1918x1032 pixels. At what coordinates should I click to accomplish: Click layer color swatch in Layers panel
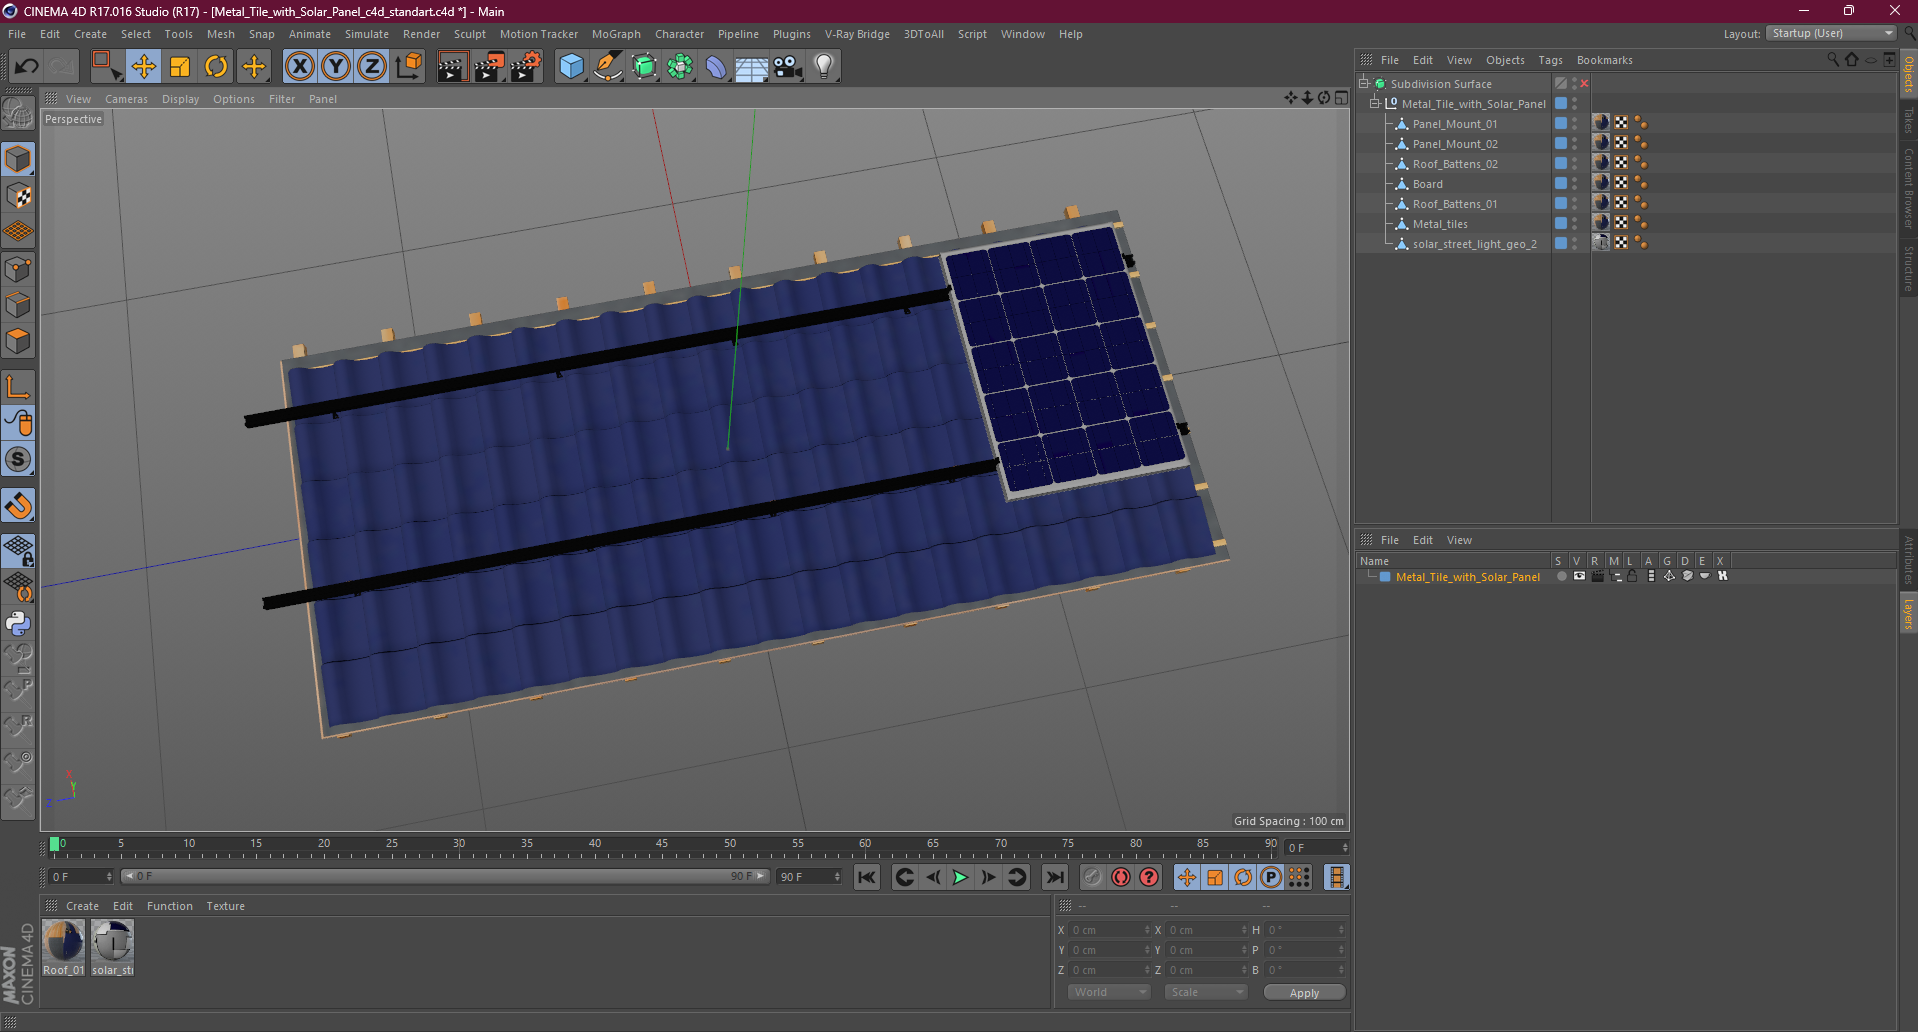pyautogui.click(x=1385, y=577)
